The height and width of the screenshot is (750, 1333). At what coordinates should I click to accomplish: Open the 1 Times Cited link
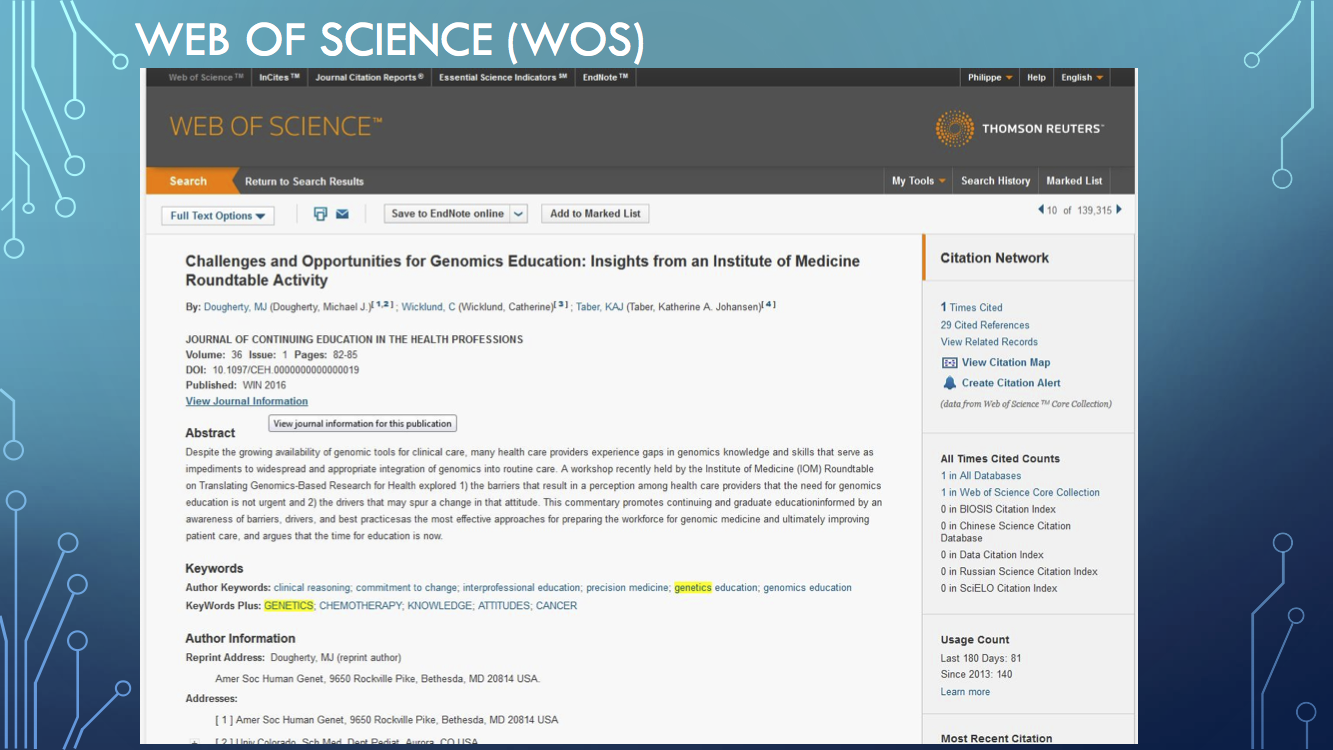point(971,308)
